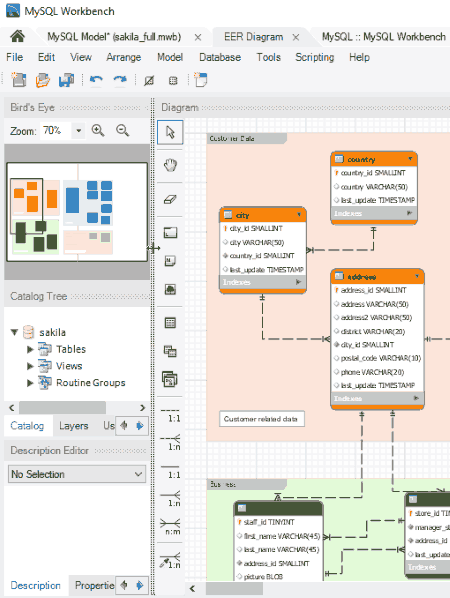
Task: Open the Database menu
Action: click(220, 57)
